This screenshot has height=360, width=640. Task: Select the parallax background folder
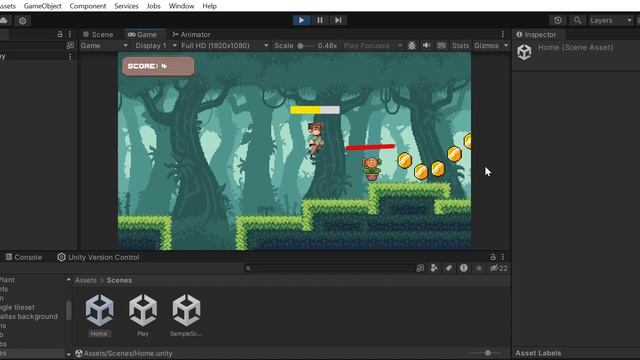[x=29, y=317]
